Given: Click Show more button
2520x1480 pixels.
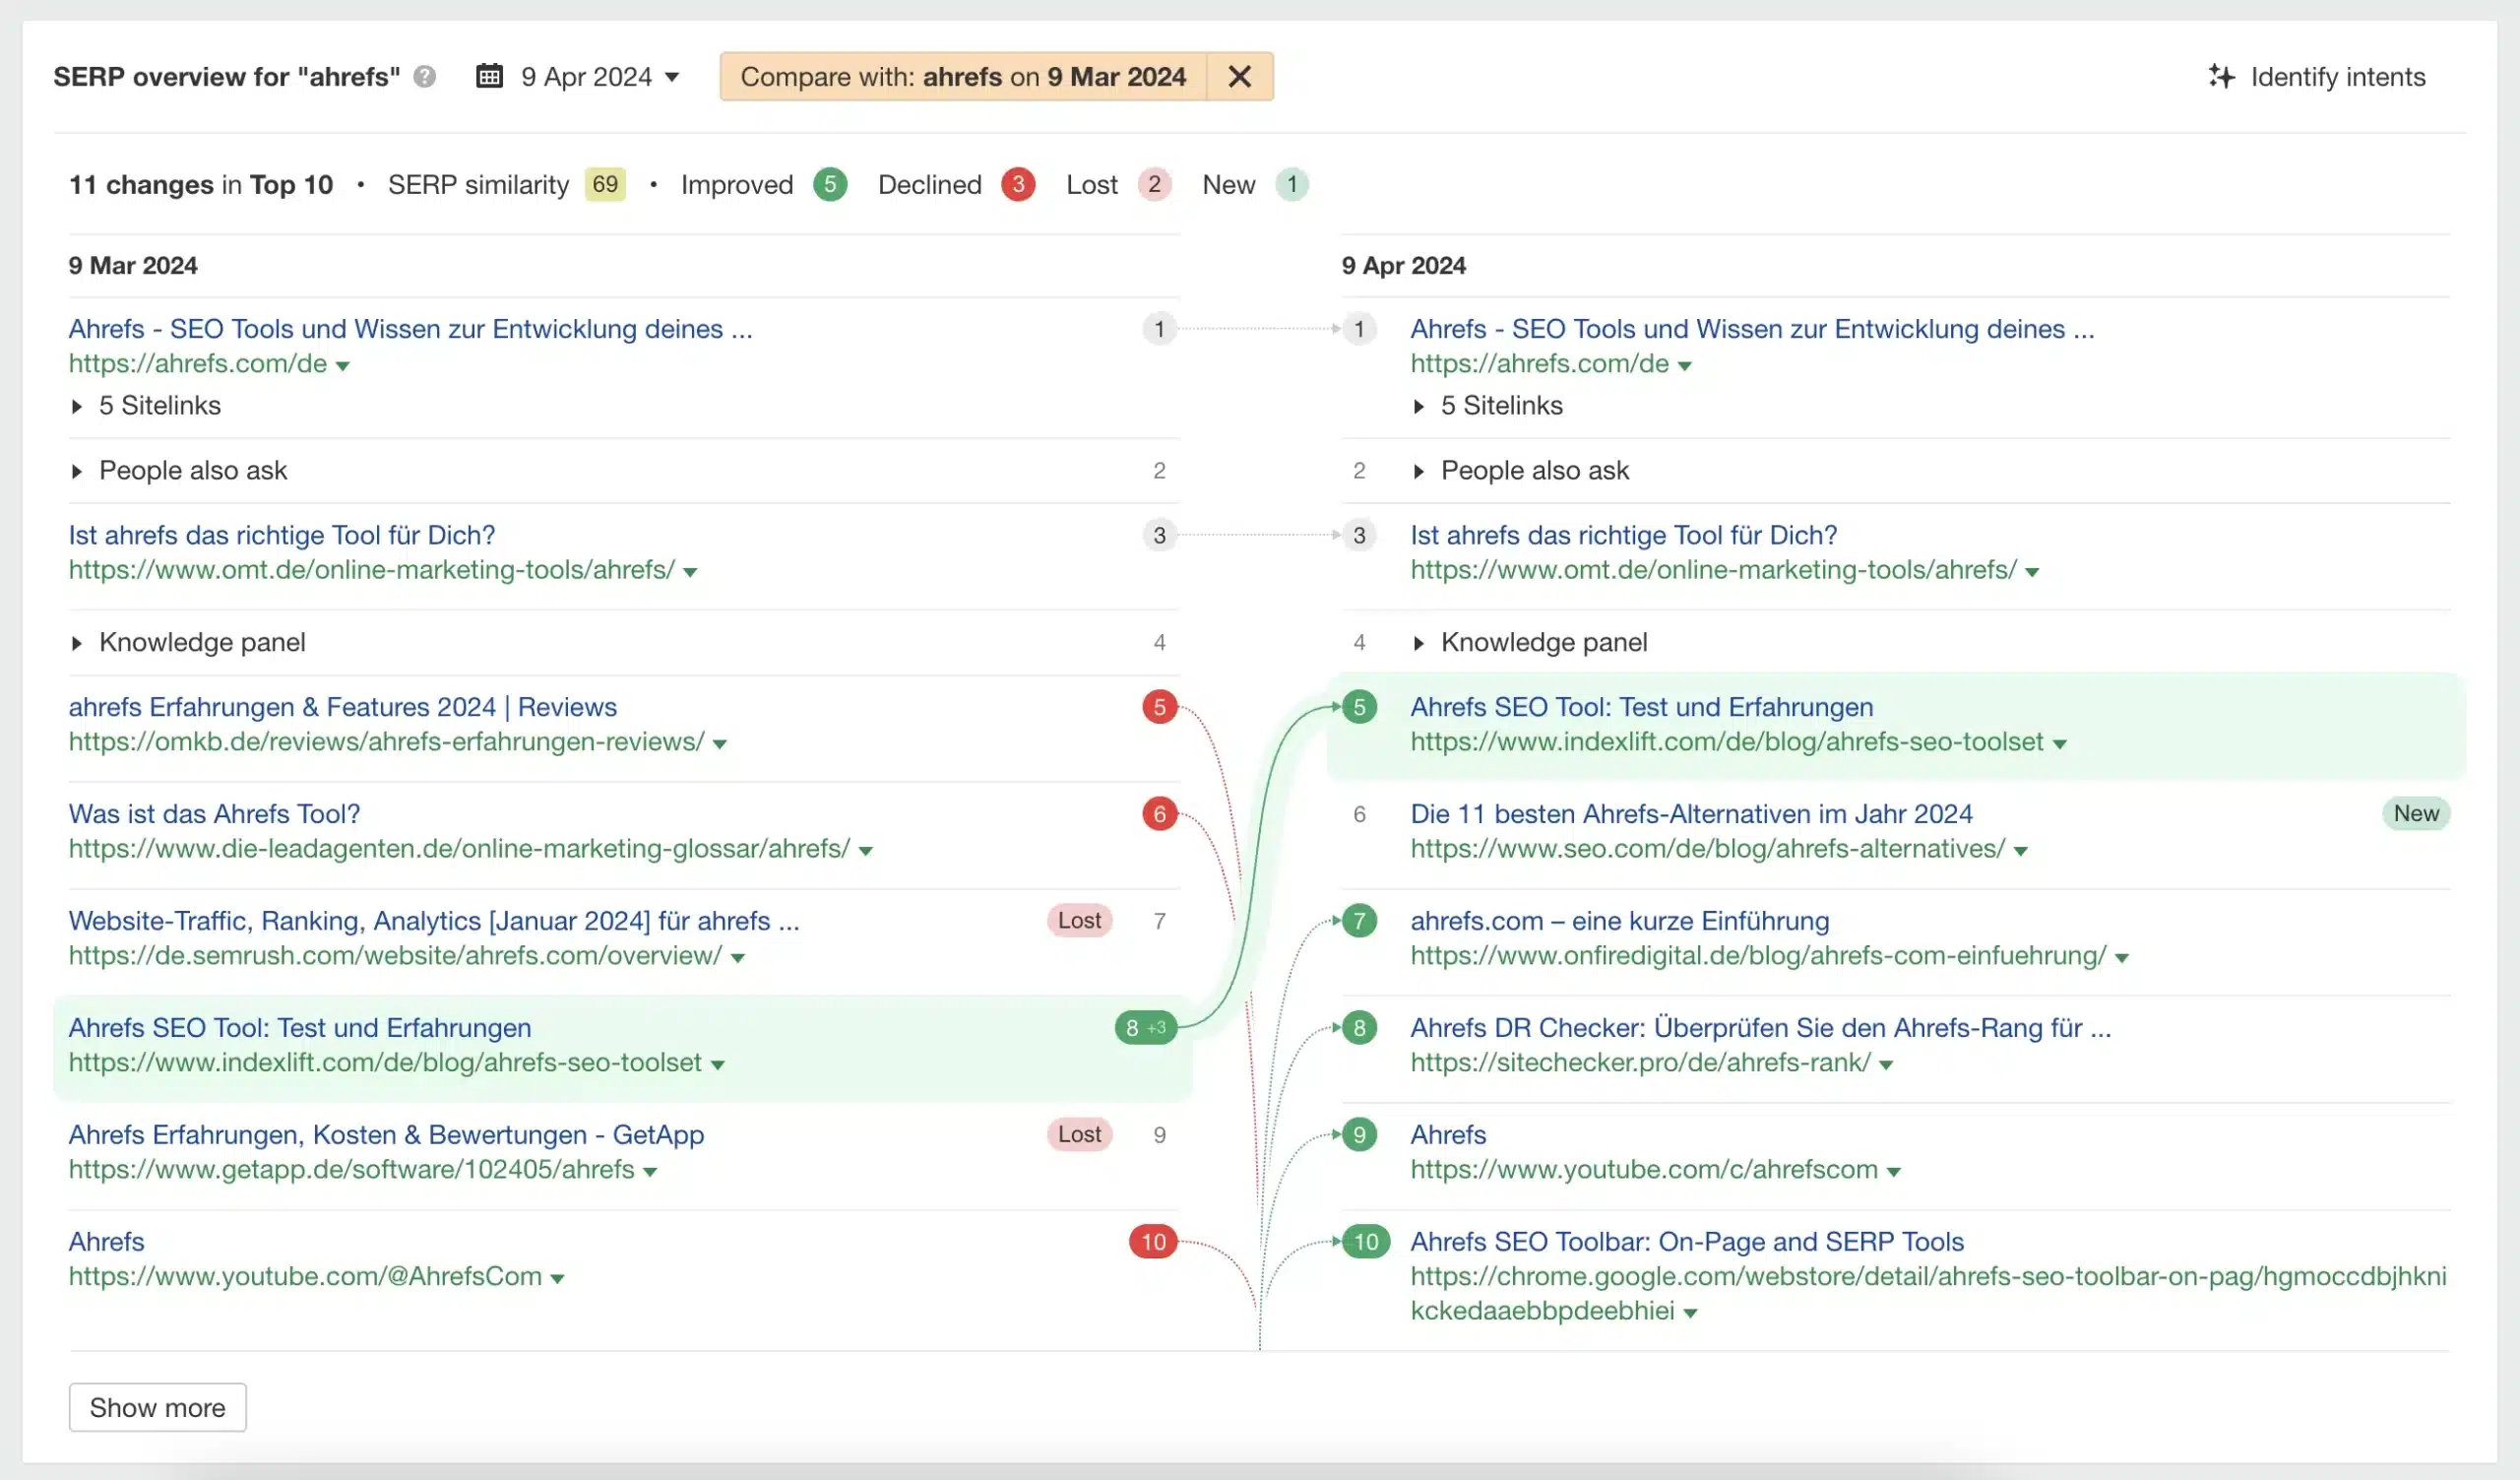Looking at the screenshot, I should [x=158, y=1408].
